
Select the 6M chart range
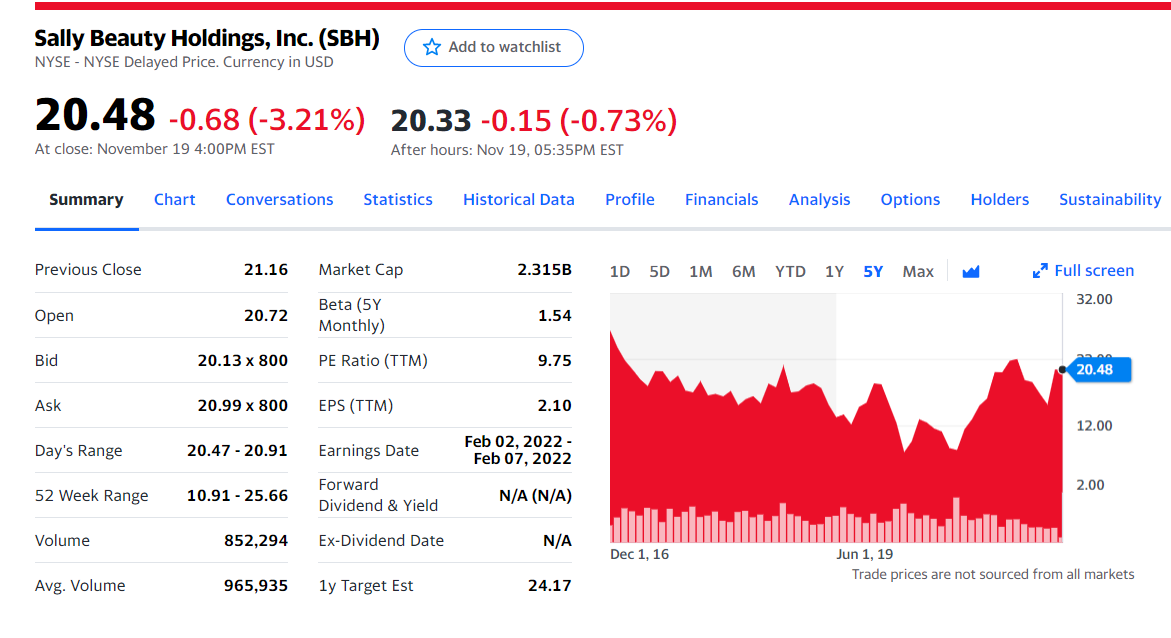(744, 271)
